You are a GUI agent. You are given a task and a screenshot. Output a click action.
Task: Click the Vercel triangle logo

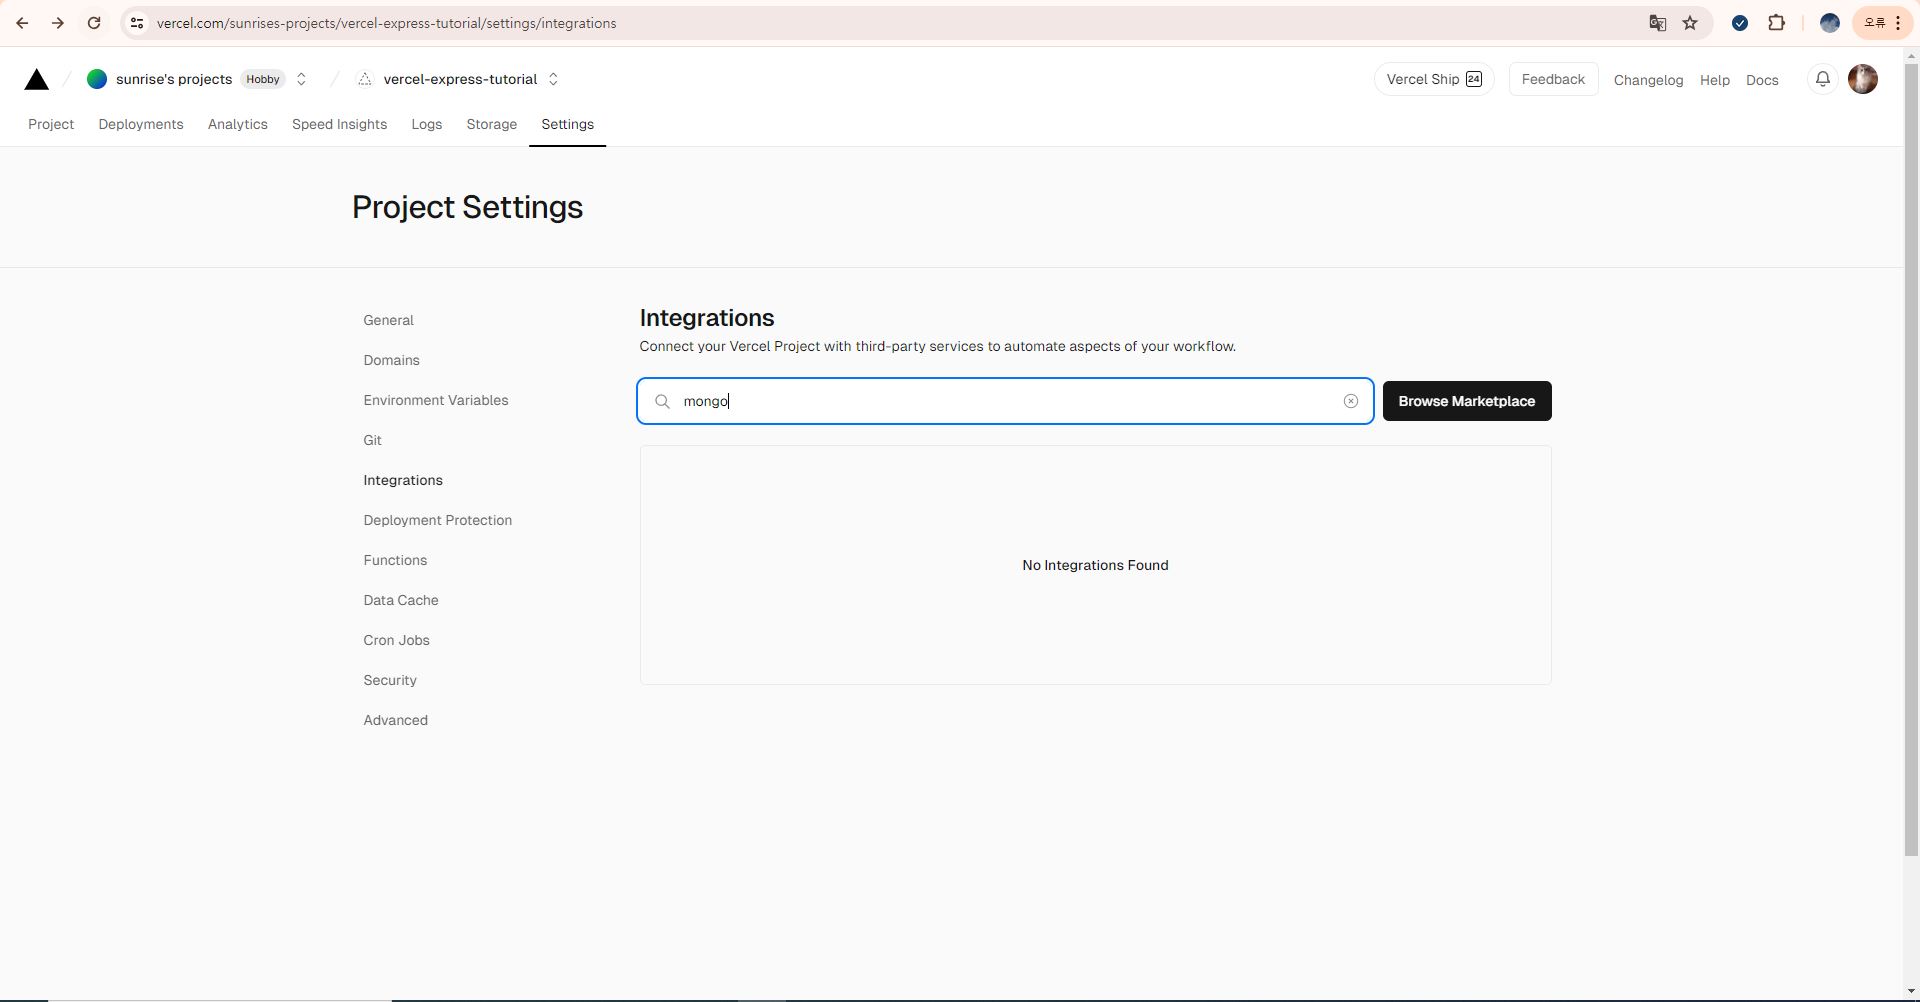point(37,80)
